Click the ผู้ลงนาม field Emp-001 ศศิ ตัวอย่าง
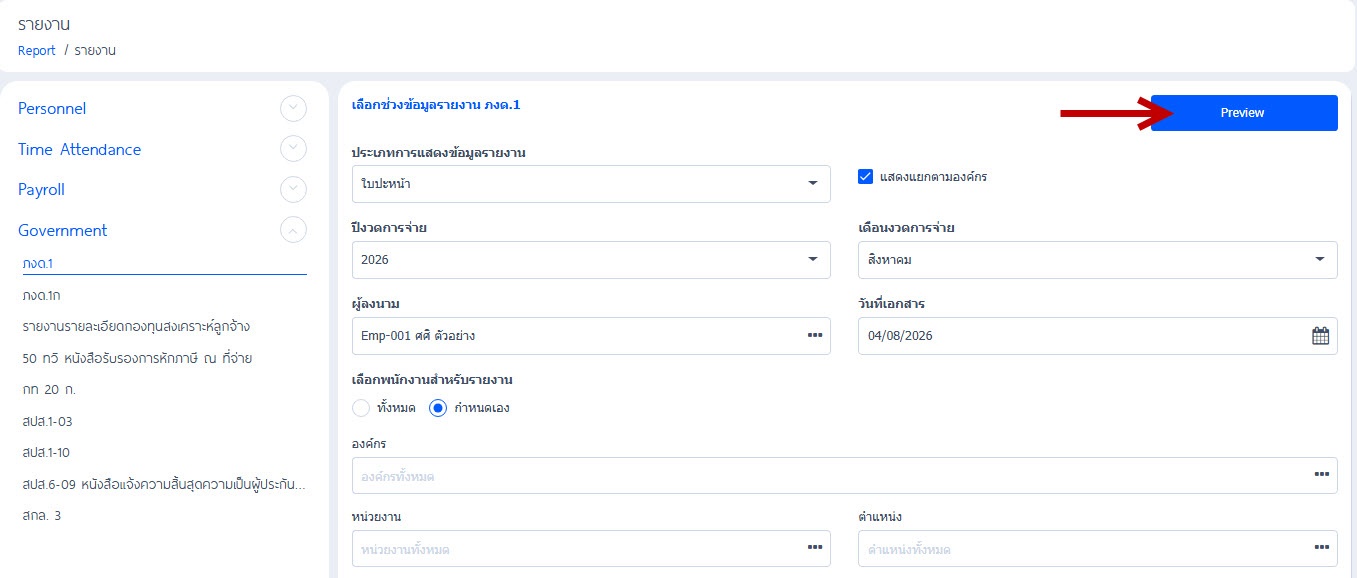The image size is (1357, 578). tap(591, 336)
